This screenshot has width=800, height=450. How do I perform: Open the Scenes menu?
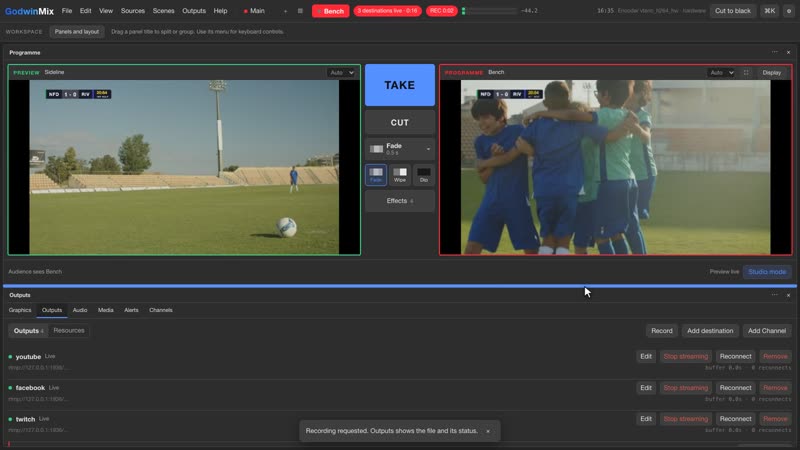[163, 11]
